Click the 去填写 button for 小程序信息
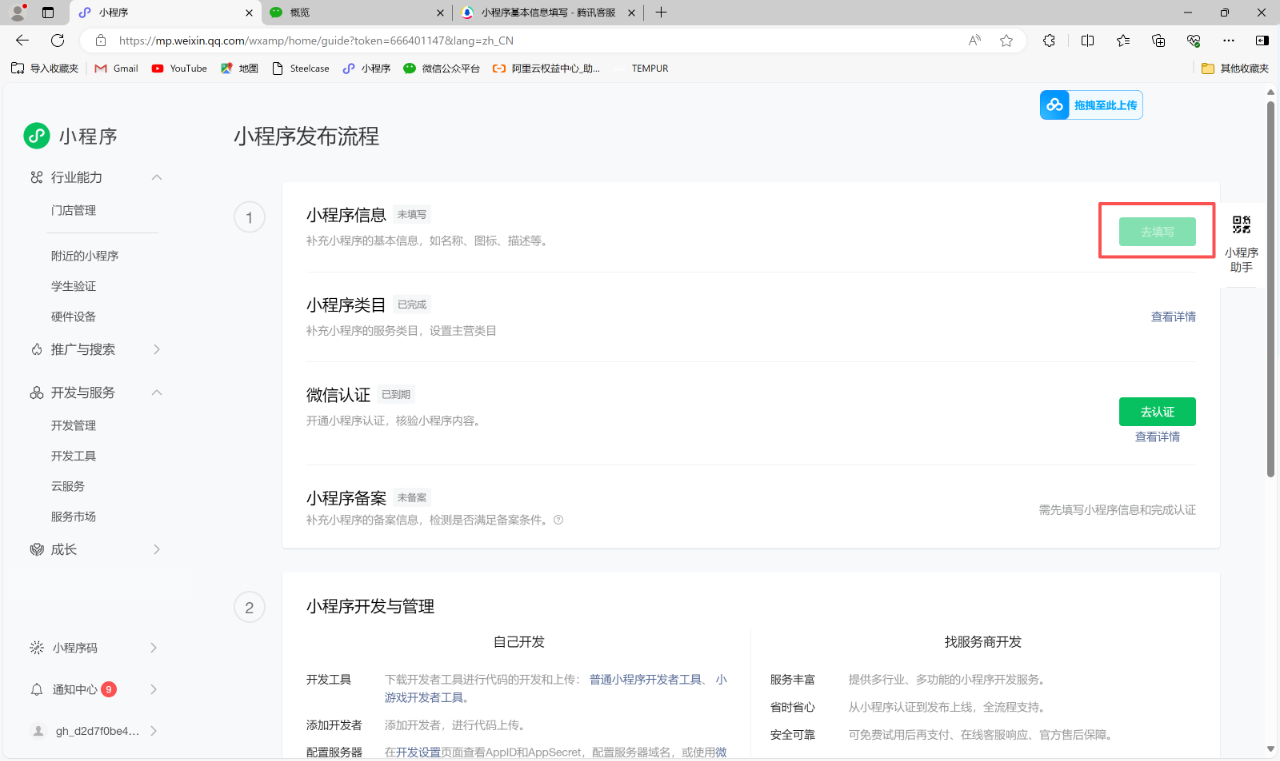 pyautogui.click(x=1157, y=232)
